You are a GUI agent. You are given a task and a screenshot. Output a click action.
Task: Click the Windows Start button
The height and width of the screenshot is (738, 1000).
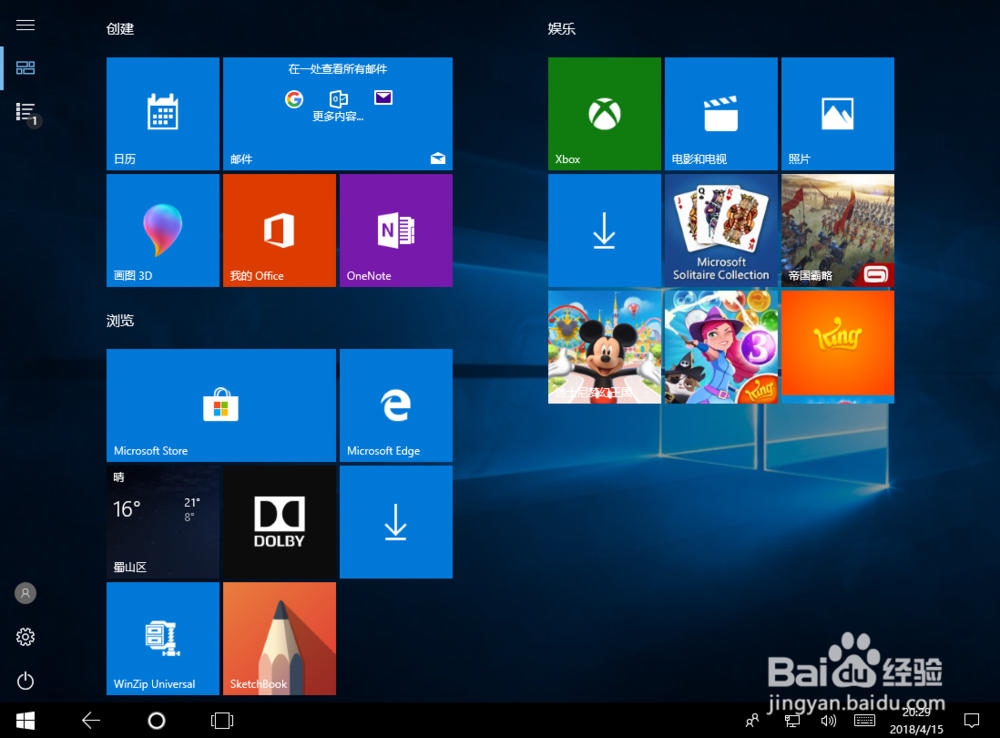coord(26,721)
